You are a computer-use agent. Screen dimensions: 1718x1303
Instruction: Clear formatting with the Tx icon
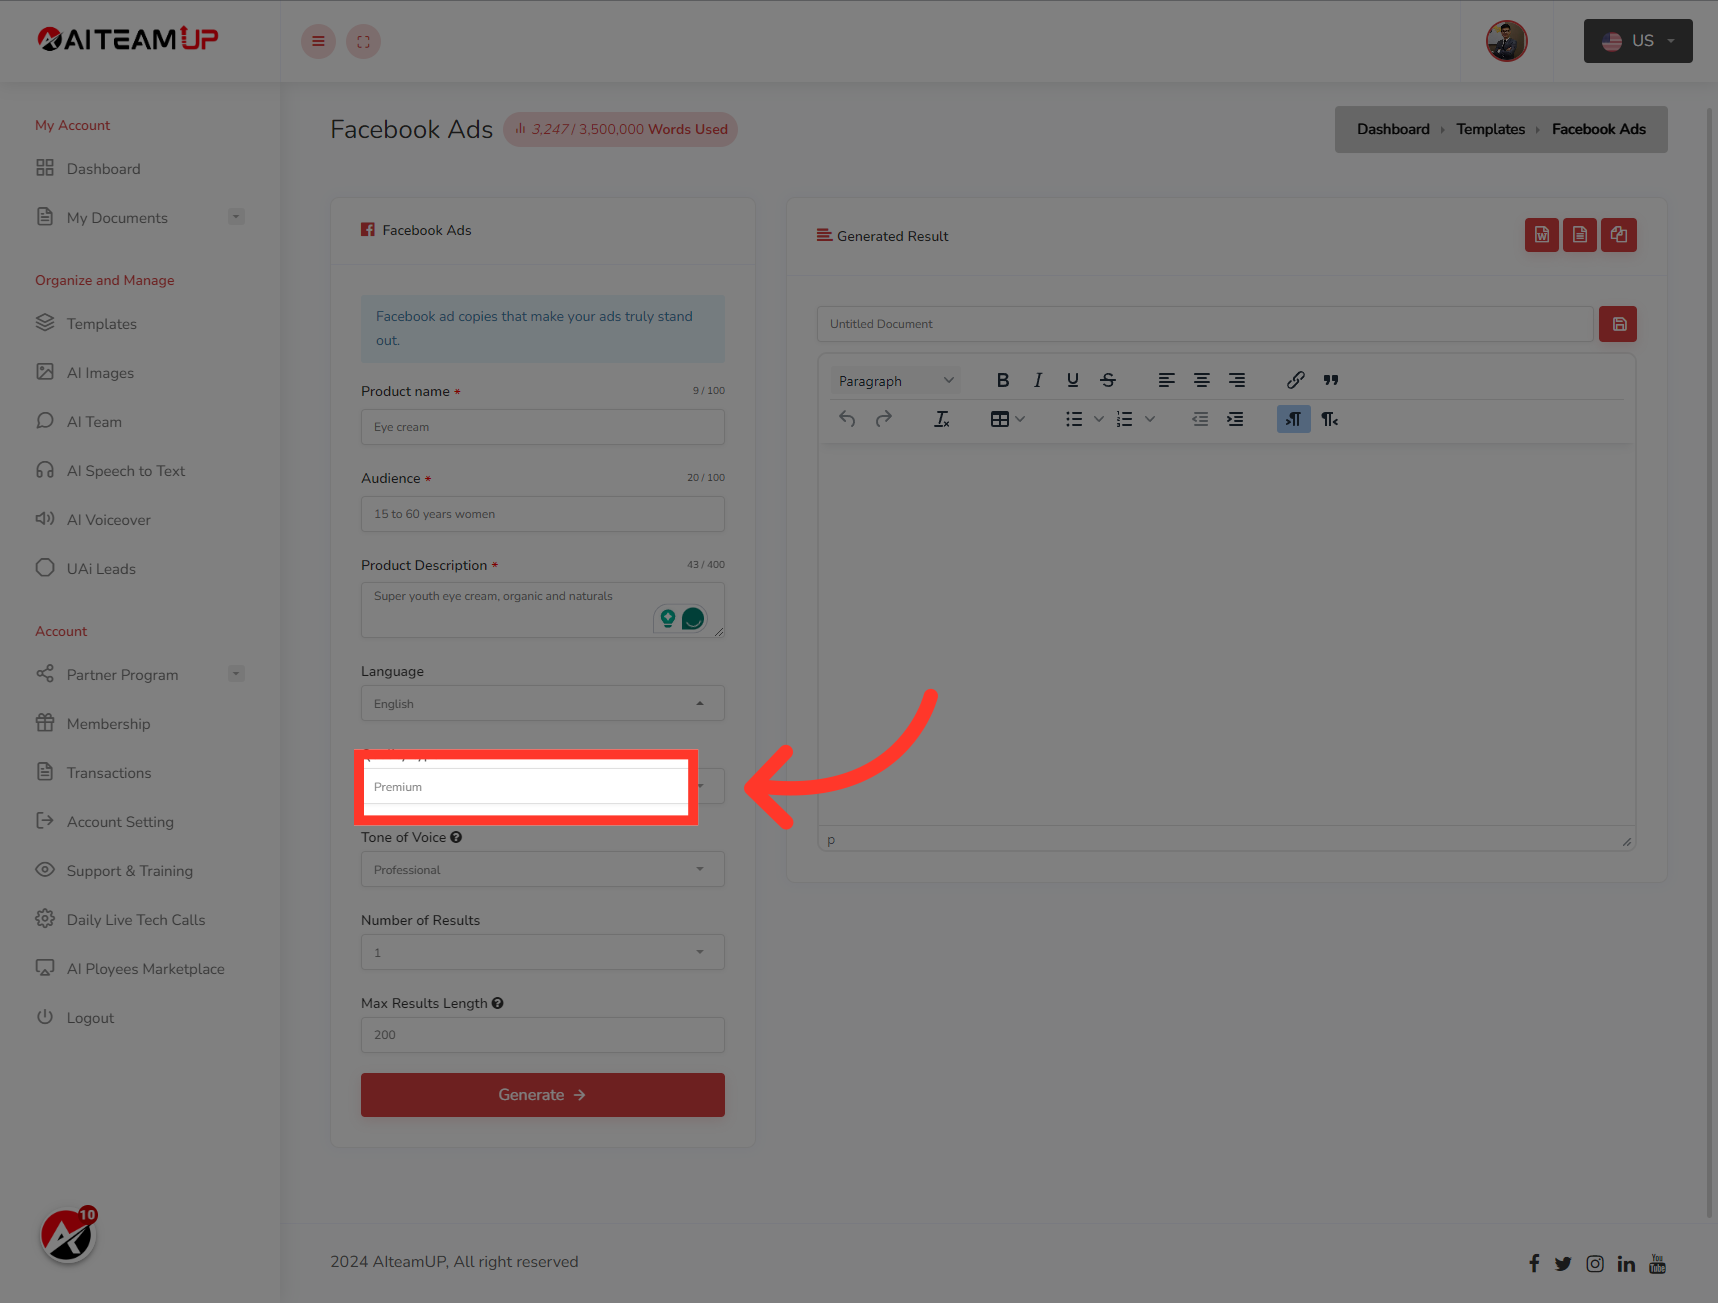(941, 419)
